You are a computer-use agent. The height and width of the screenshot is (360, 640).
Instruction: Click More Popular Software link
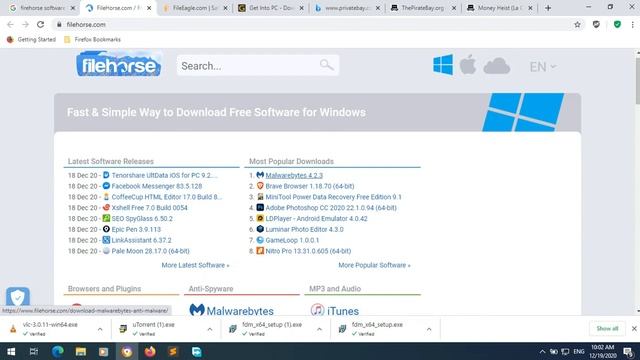coord(374,265)
